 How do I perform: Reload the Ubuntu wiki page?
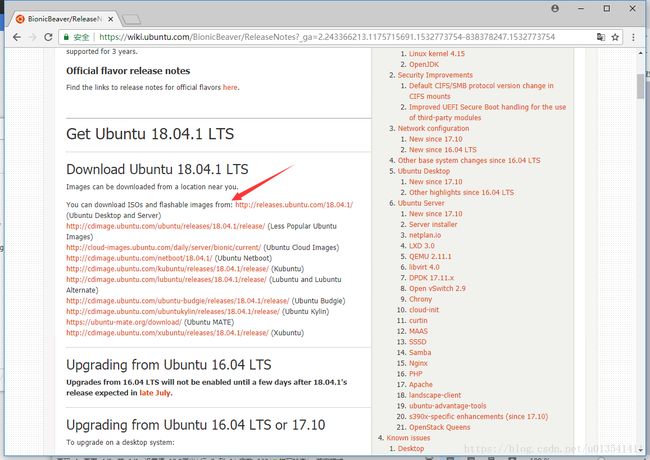(x=48, y=37)
